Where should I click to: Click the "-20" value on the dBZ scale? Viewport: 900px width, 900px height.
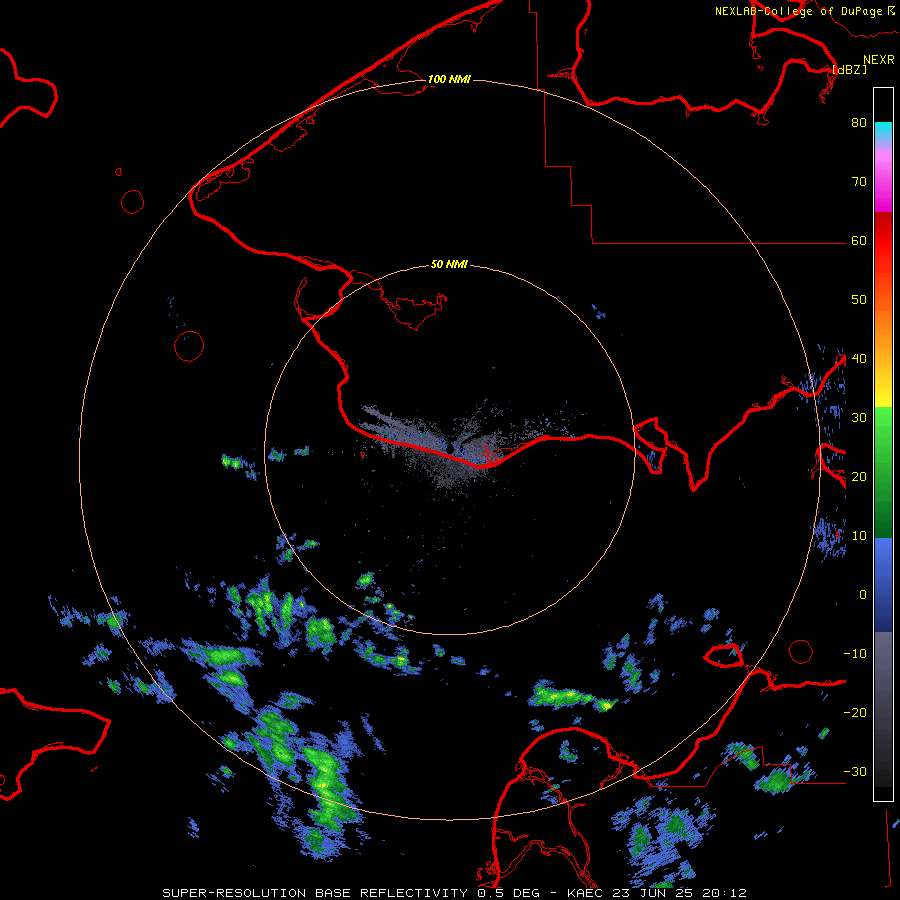(x=855, y=712)
